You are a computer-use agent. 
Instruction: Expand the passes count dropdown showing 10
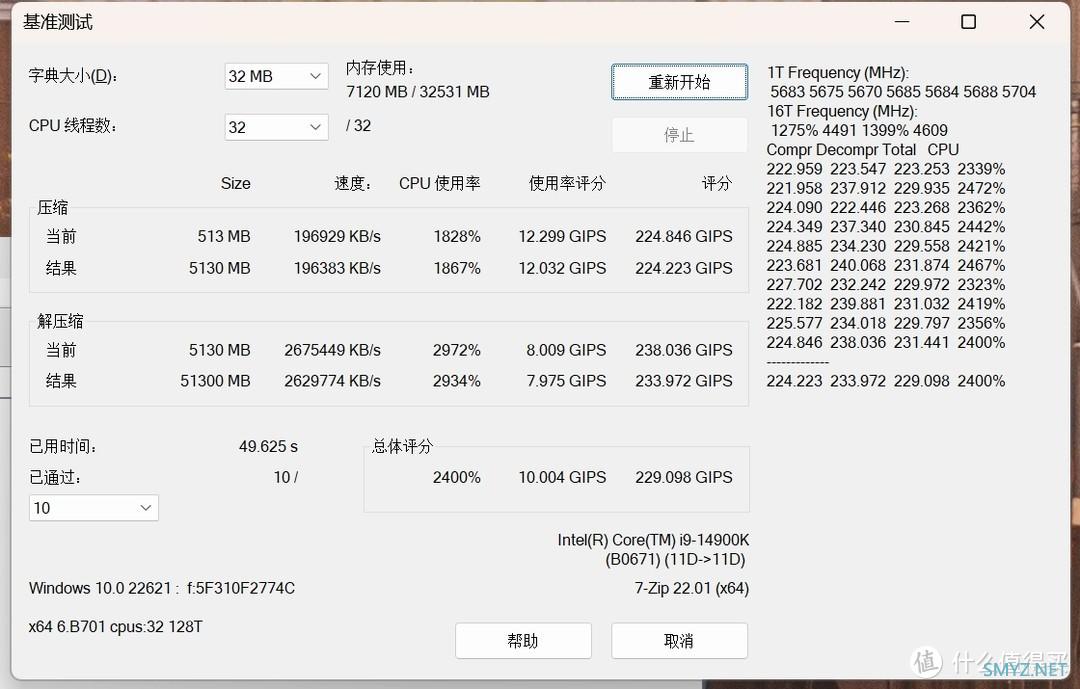(94, 508)
